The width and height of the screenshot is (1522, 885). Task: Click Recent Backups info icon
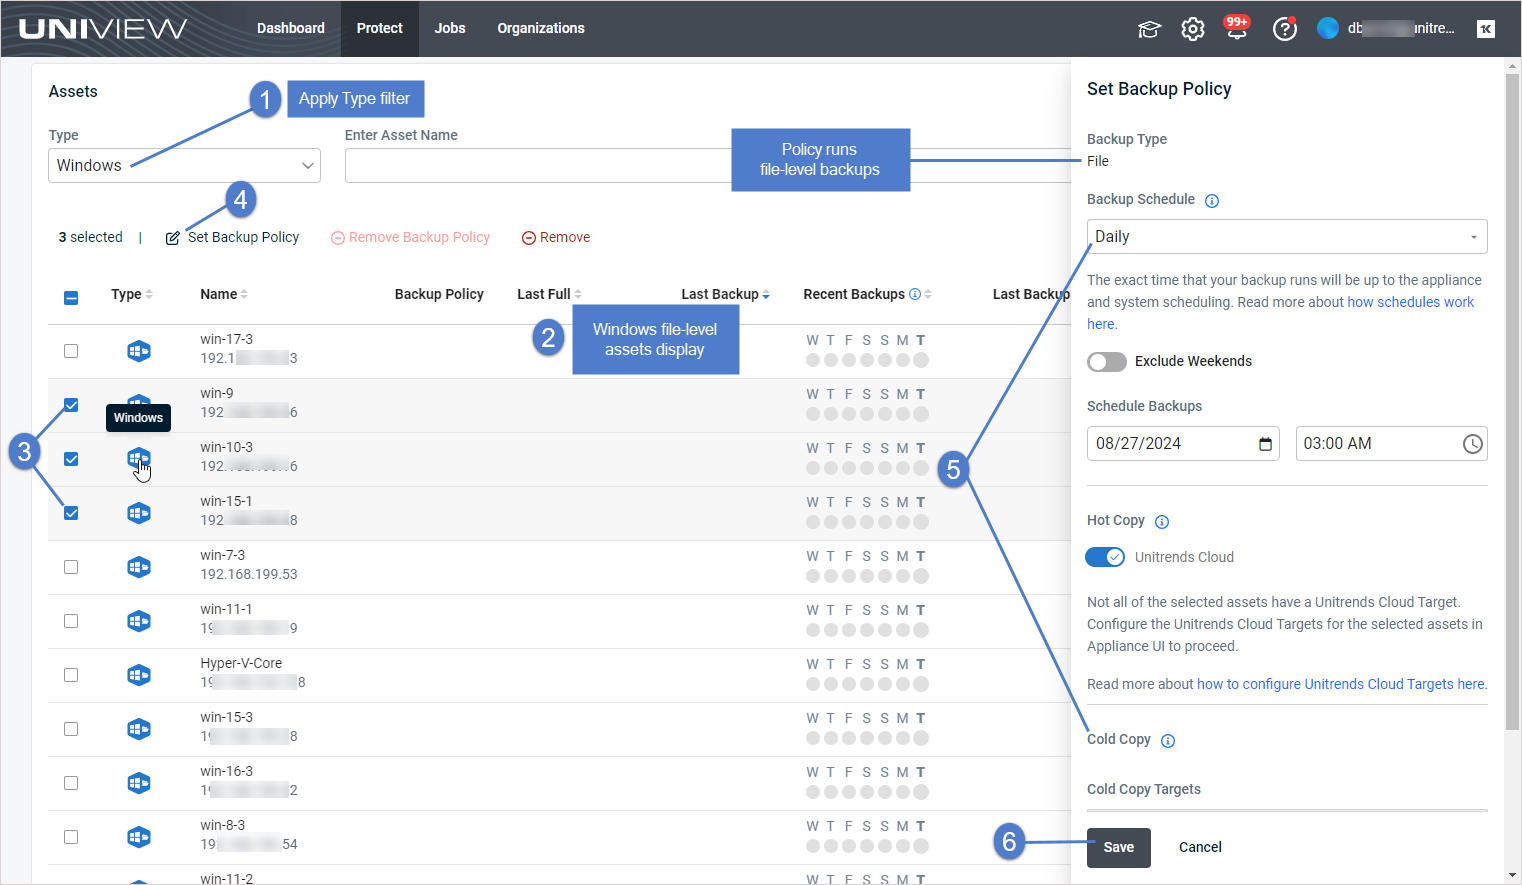914,294
